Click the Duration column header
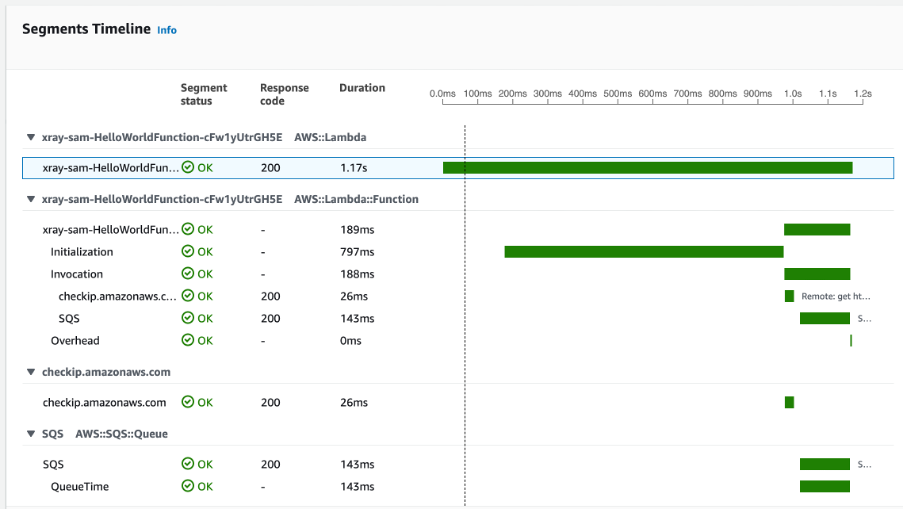 [362, 88]
